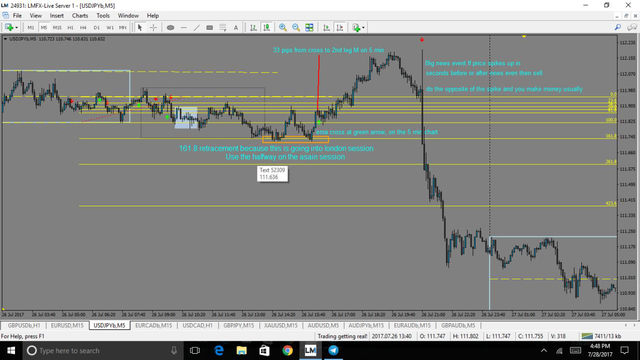Viewport: 640px width, 360px height.
Task: Open the Insert menu
Action: pos(57,16)
